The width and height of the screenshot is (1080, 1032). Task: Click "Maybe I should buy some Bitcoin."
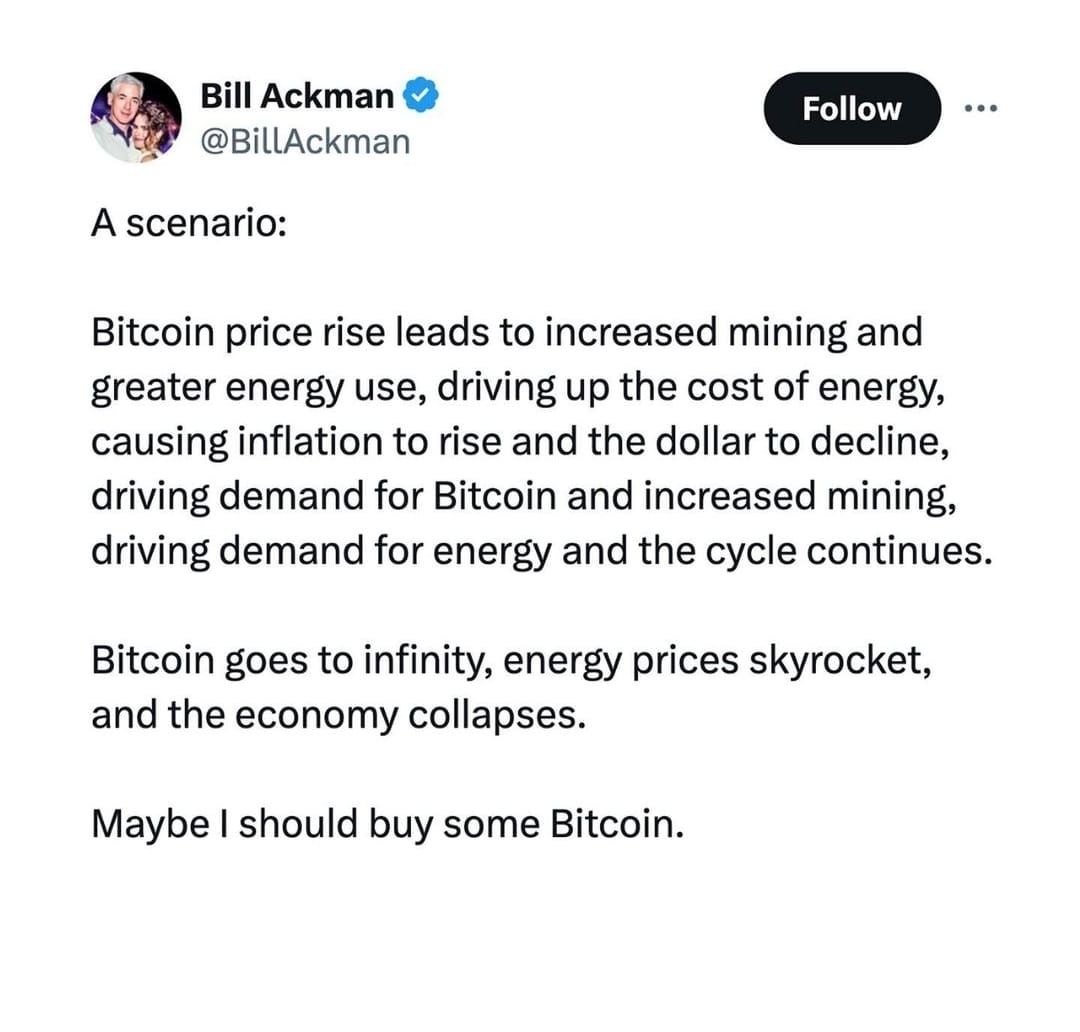pyautogui.click(x=388, y=824)
